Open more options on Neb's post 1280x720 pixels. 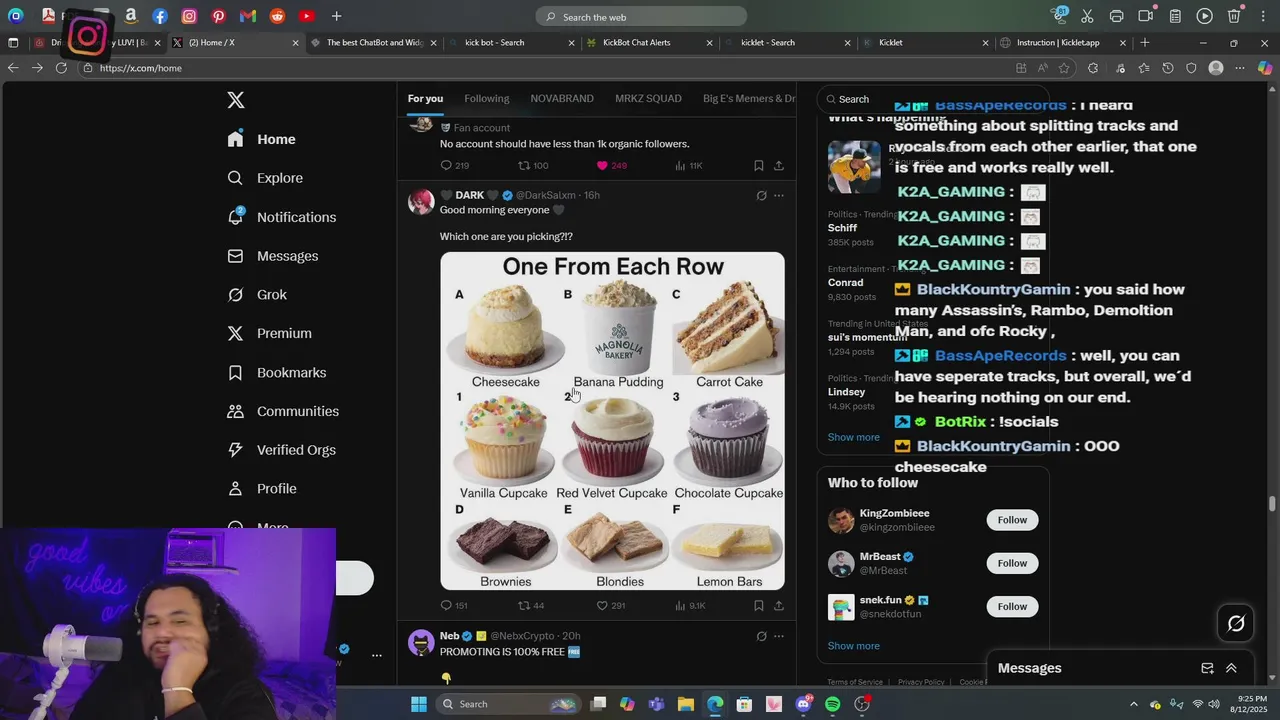pyautogui.click(x=779, y=636)
